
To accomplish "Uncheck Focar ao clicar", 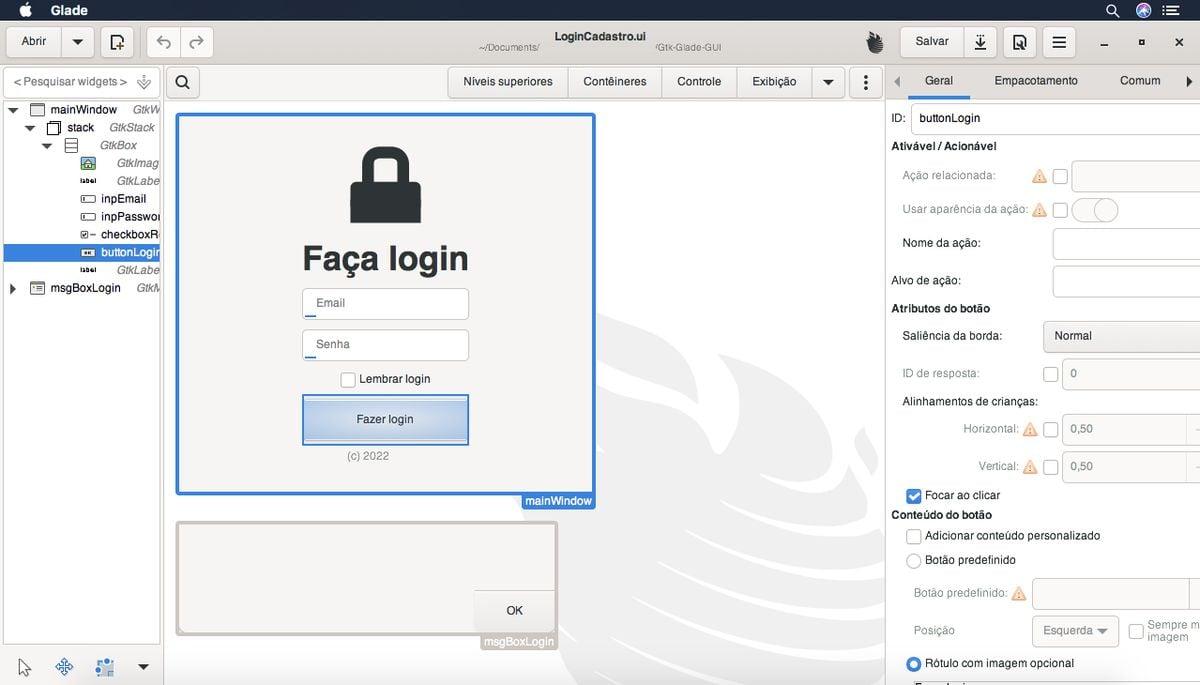I will 913,496.
